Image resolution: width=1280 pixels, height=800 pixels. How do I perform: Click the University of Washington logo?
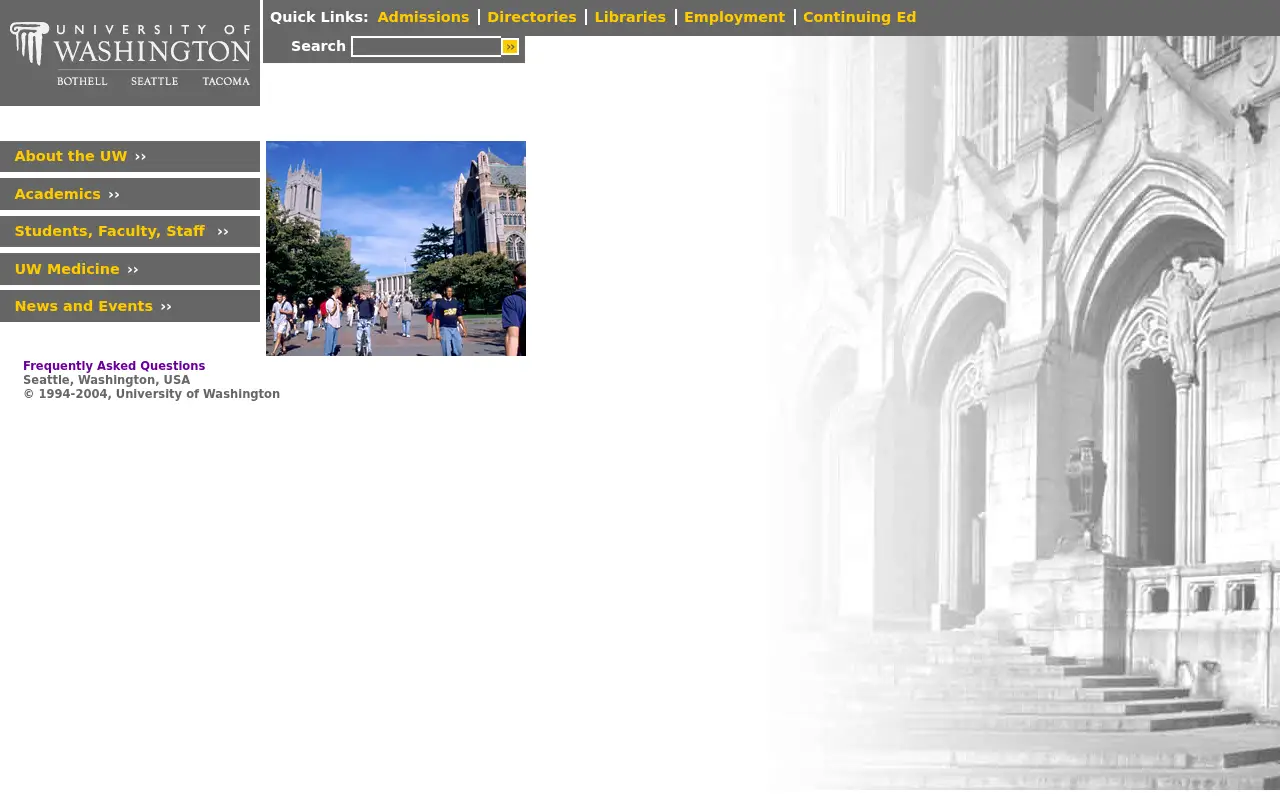(x=130, y=53)
